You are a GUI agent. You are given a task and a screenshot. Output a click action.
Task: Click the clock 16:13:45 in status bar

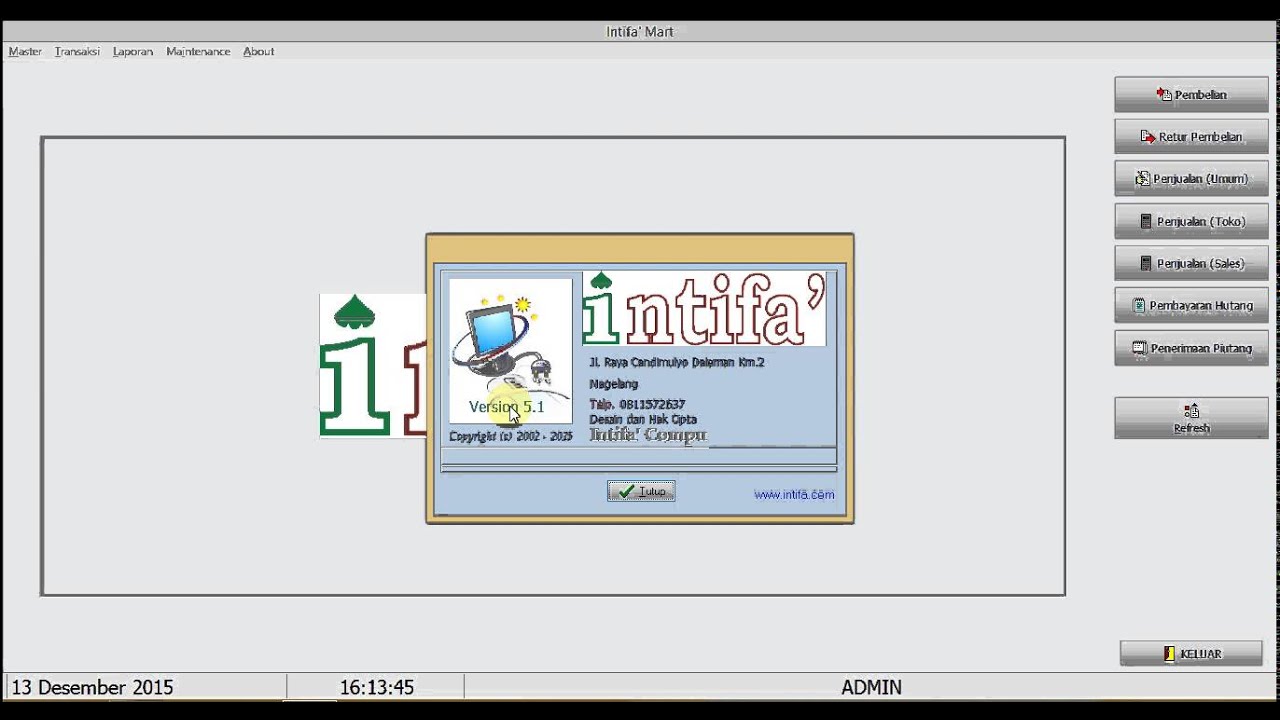coord(376,688)
